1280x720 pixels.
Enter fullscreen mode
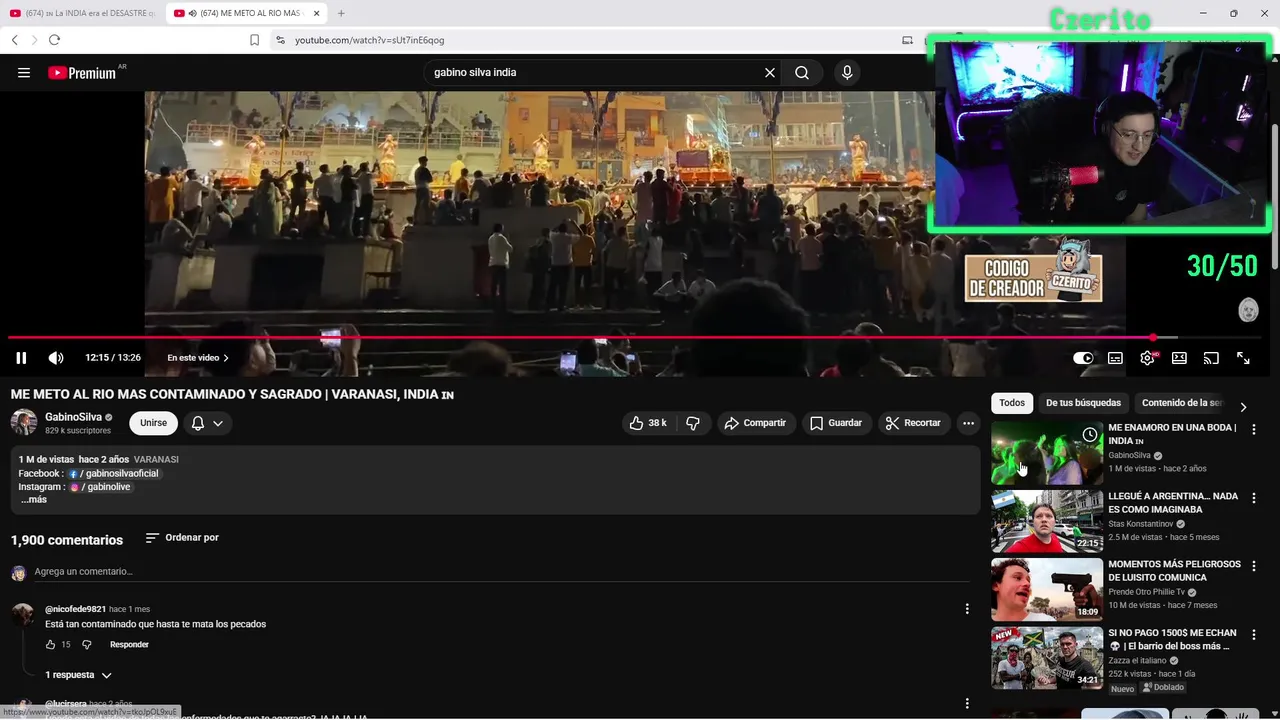[x=1243, y=358]
